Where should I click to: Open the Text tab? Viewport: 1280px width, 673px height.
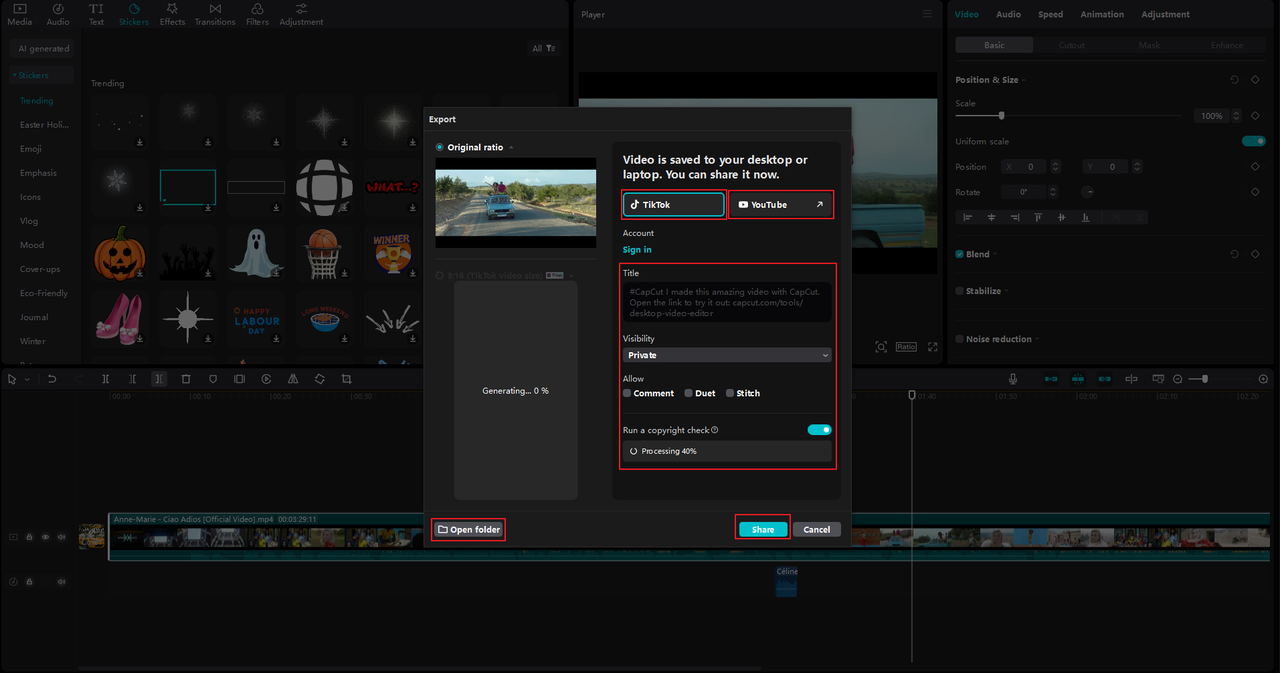[x=96, y=14]
